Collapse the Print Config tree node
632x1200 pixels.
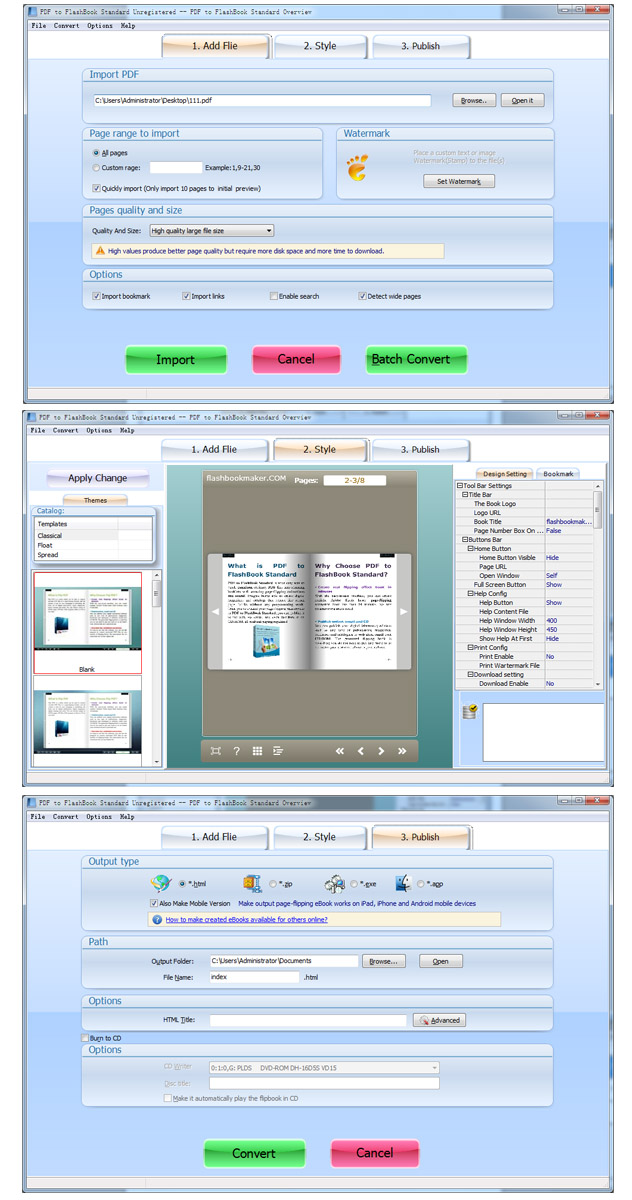click(x=470, y=648)
